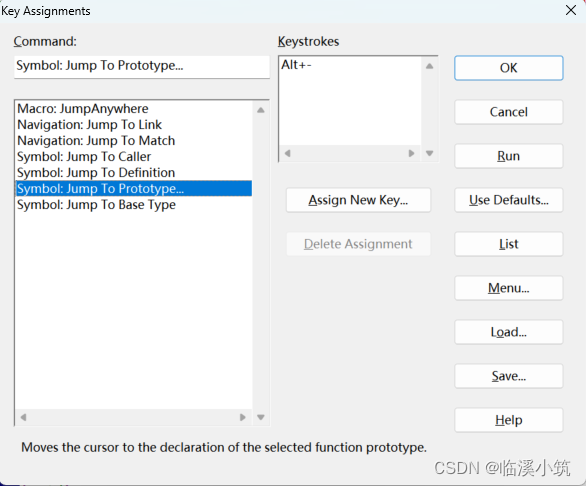586x486 pixels.
Task: Click Keystrokes list scroll up arrow
Action: pyautogui.click(x=430, y=66)
